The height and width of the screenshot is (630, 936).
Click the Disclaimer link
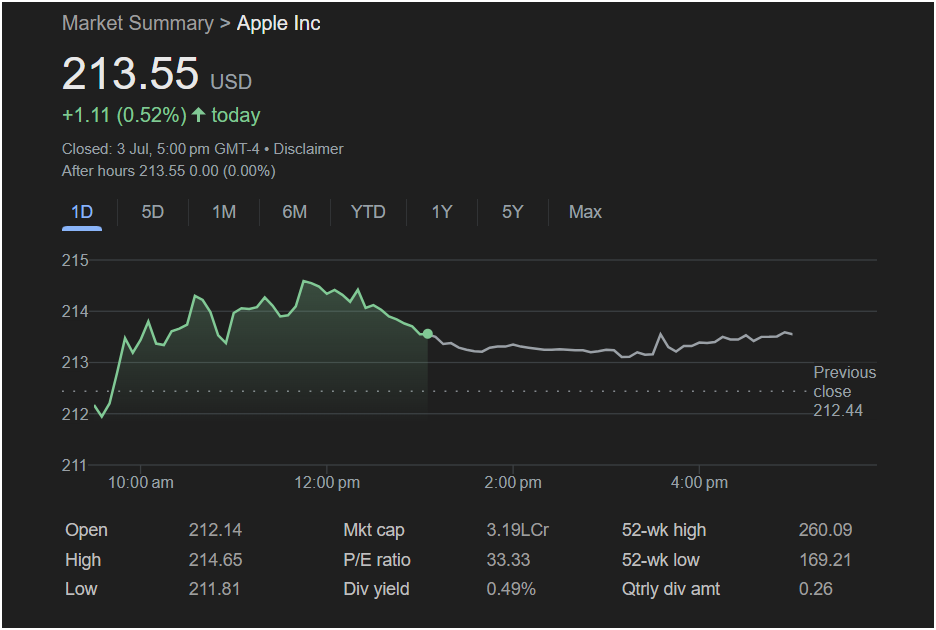coord(308,149)
